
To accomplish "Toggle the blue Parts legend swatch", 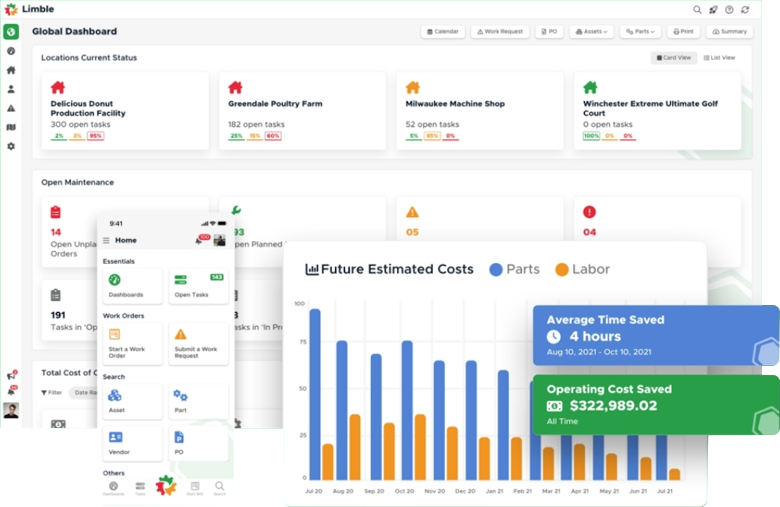I will (496, 270).
